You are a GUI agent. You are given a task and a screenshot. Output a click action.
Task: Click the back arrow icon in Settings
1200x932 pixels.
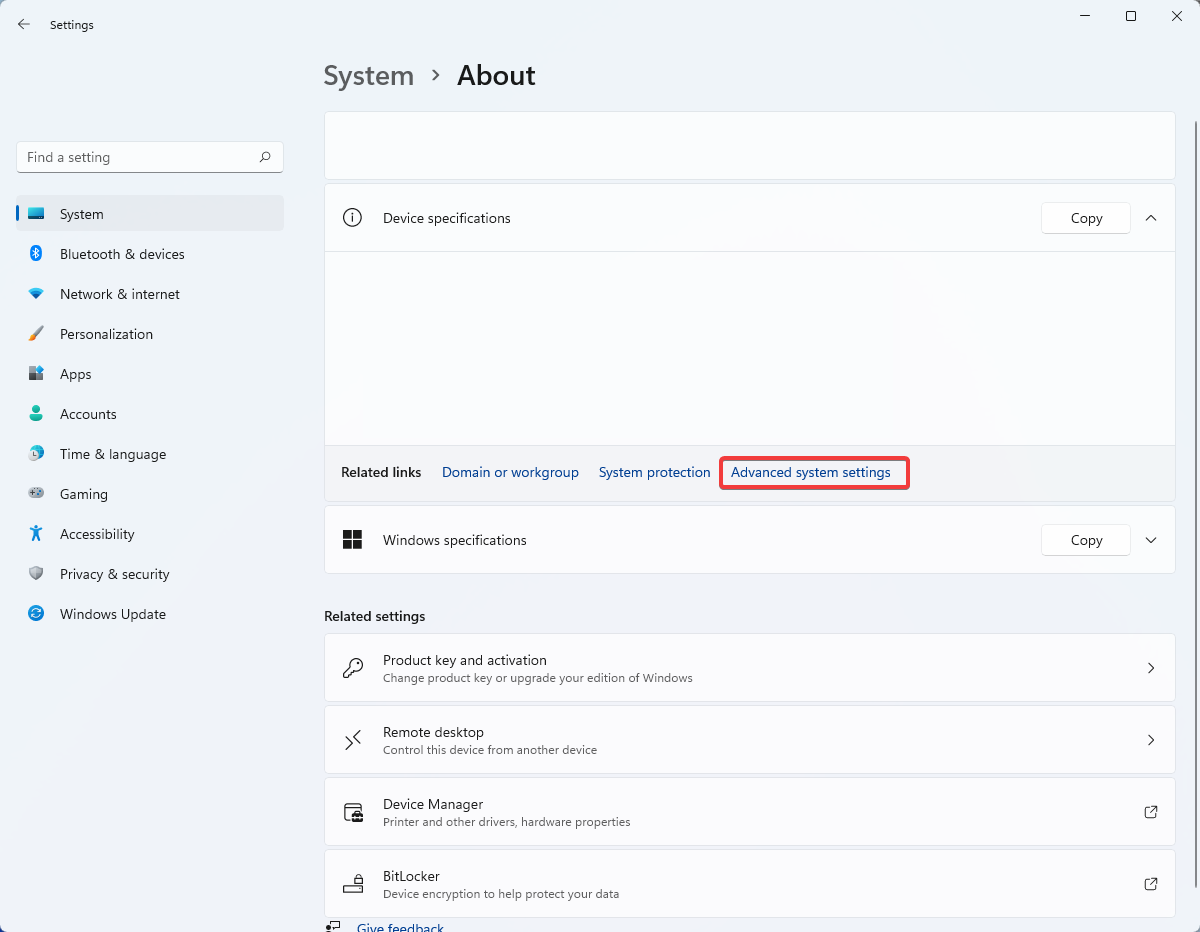point(24,24)
